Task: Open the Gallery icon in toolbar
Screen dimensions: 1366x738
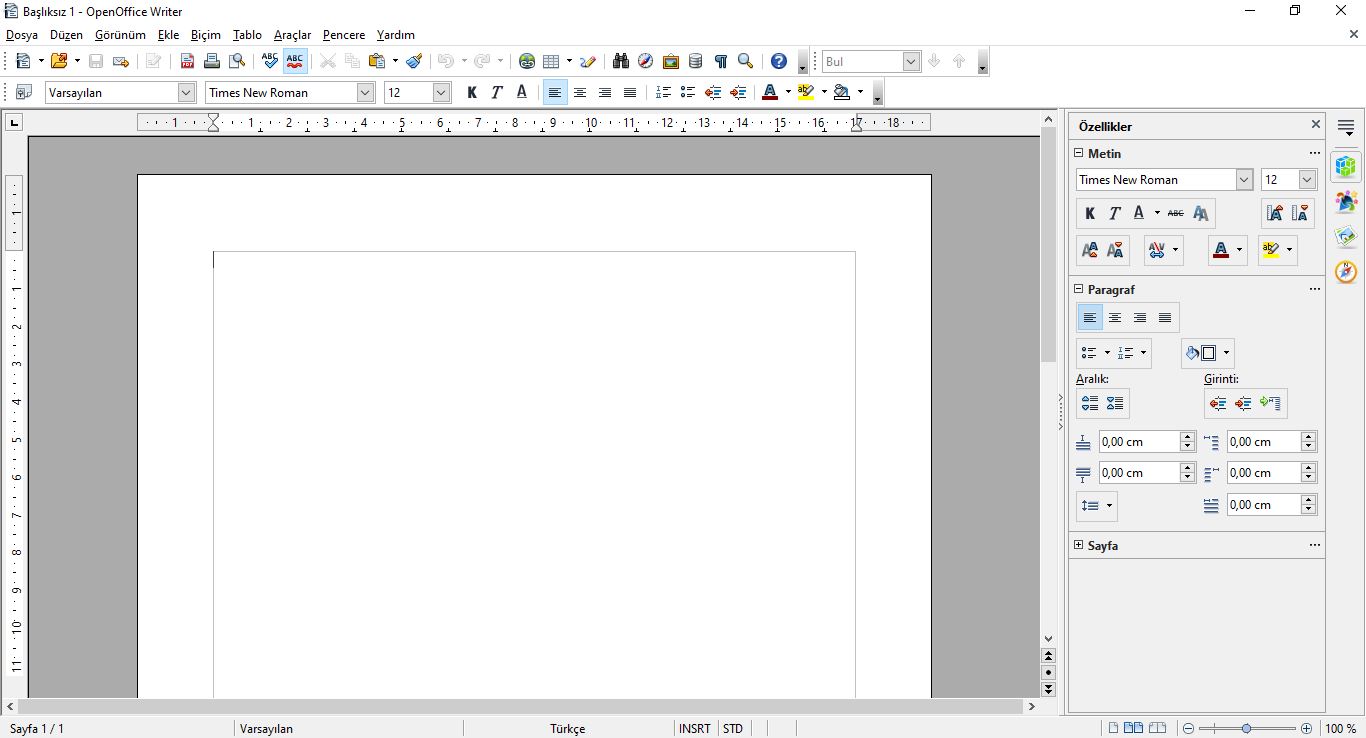Action: 671,61
